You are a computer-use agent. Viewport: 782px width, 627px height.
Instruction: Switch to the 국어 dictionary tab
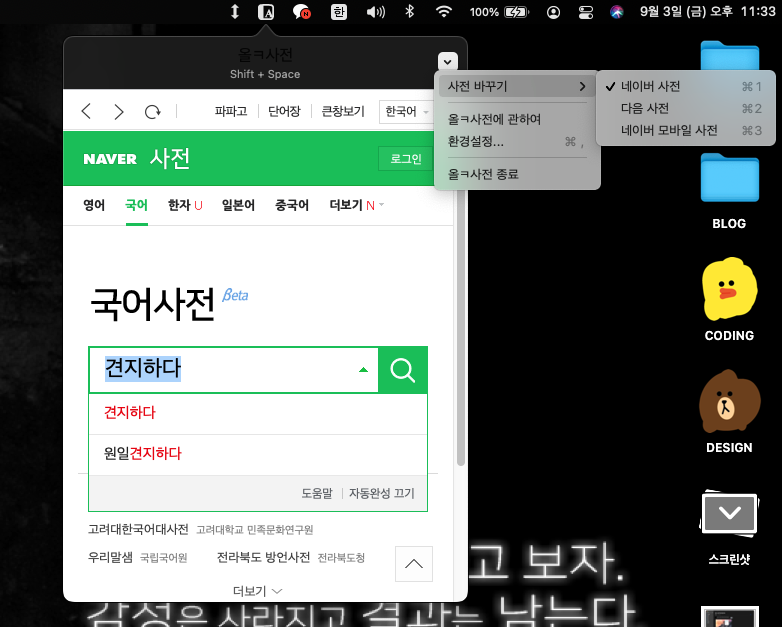[136, 205]
